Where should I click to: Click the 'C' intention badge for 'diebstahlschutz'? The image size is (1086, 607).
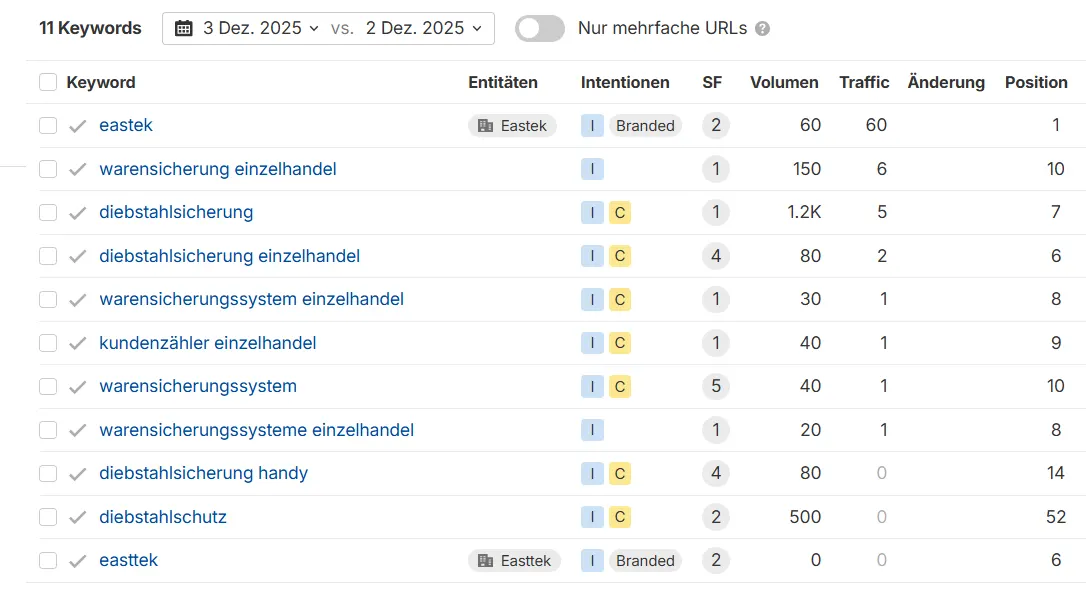(x=619, y=517)
